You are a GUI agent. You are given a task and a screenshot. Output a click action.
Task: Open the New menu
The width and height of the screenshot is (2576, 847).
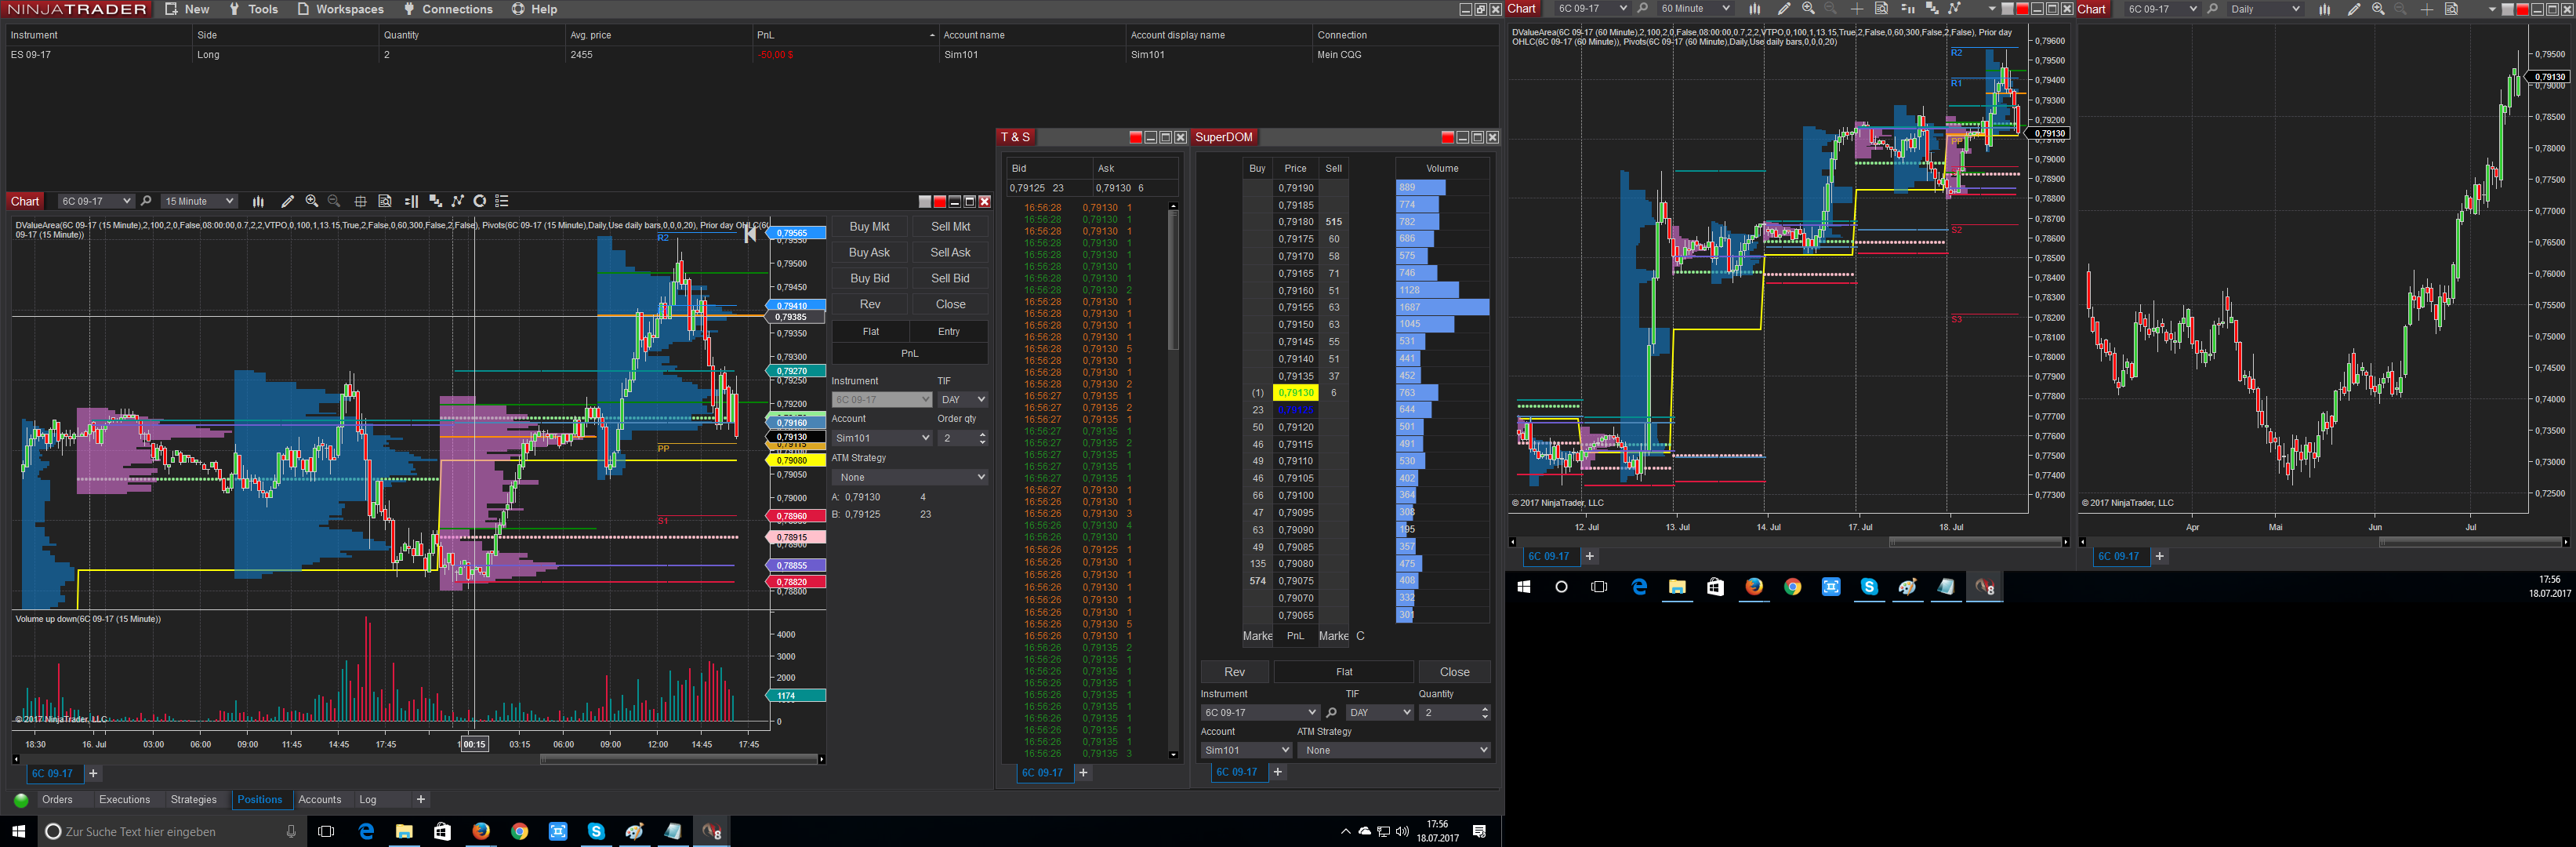188,9
